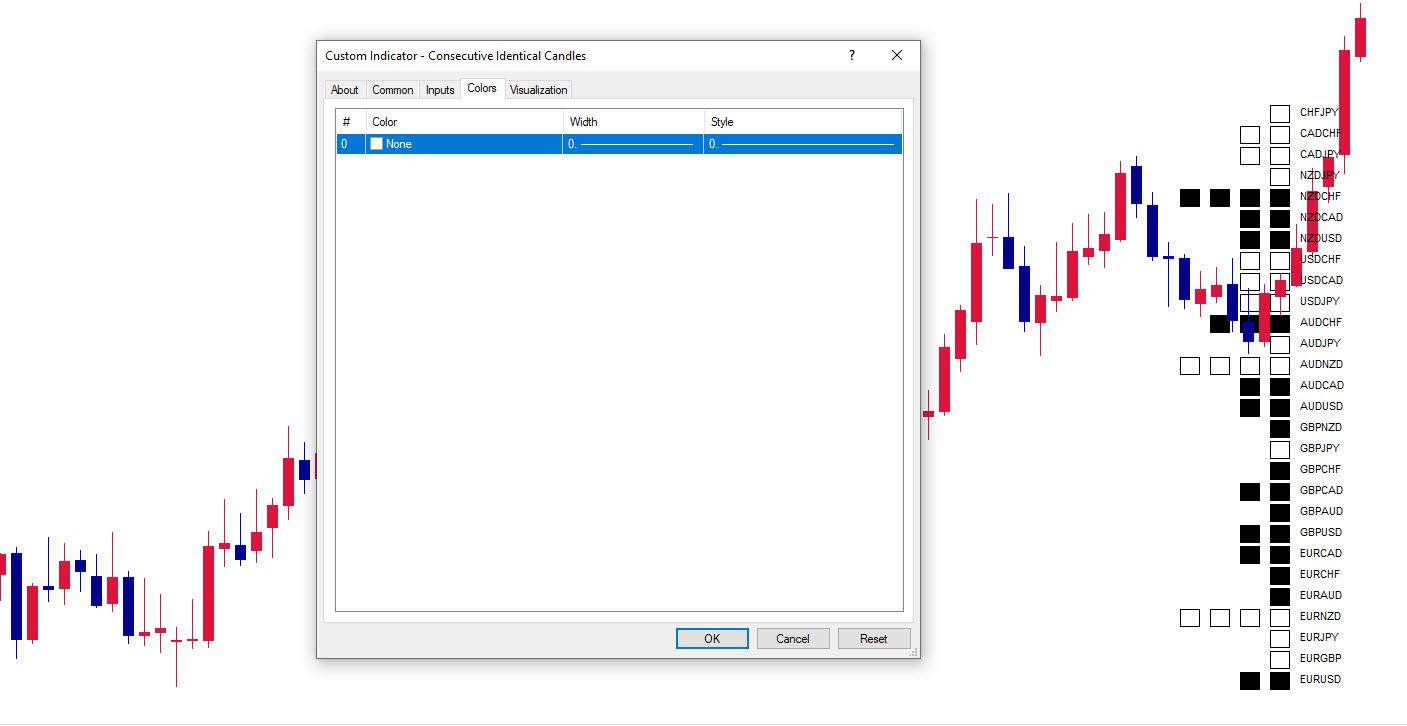Click the AUDCAD label on the chart

pyautogui.click(x=1322, y=385)
